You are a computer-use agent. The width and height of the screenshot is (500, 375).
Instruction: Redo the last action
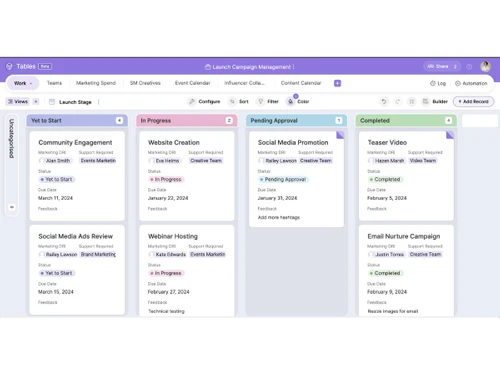398,101
